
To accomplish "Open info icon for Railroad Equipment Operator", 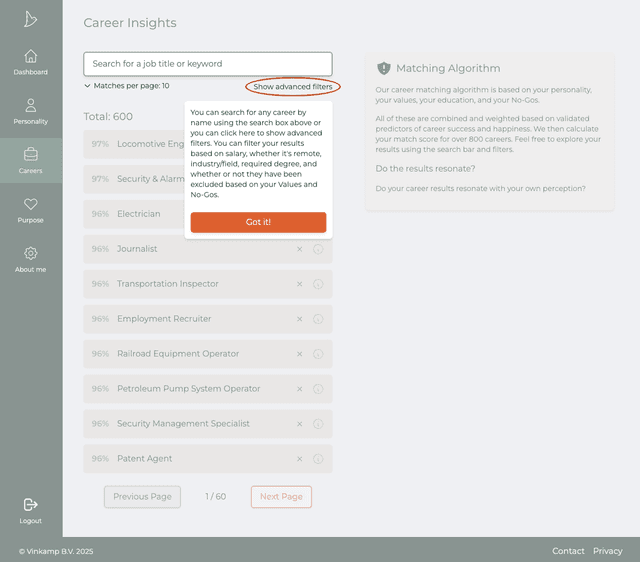I will [x=318, y=354].
